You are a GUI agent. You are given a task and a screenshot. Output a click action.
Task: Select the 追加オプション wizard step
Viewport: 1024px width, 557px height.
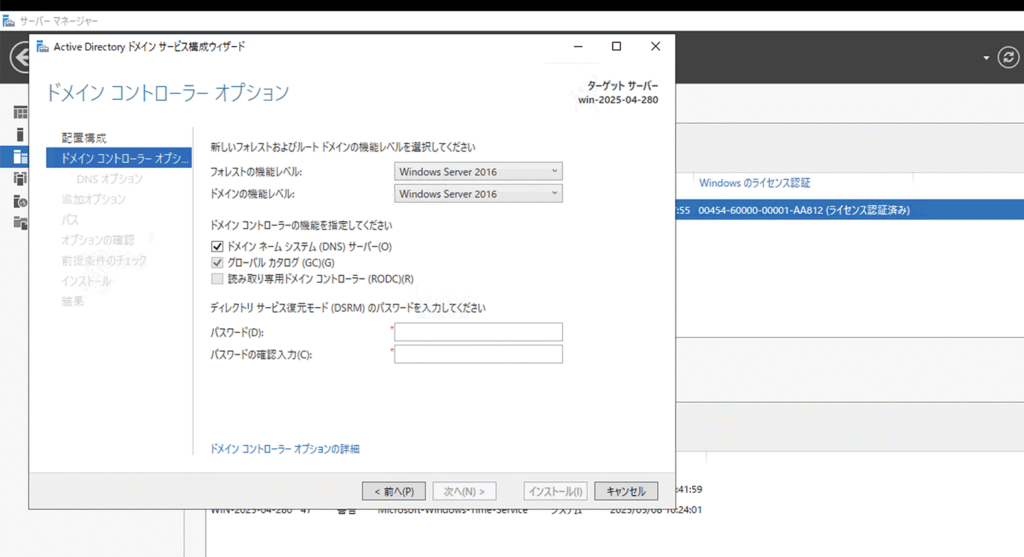pos(93,199)
